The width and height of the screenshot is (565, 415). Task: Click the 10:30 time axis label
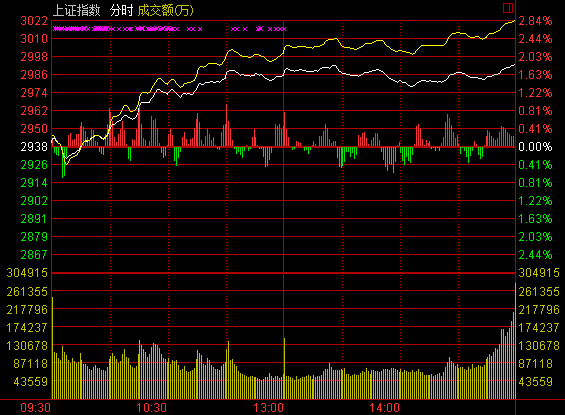coord(151,408)
